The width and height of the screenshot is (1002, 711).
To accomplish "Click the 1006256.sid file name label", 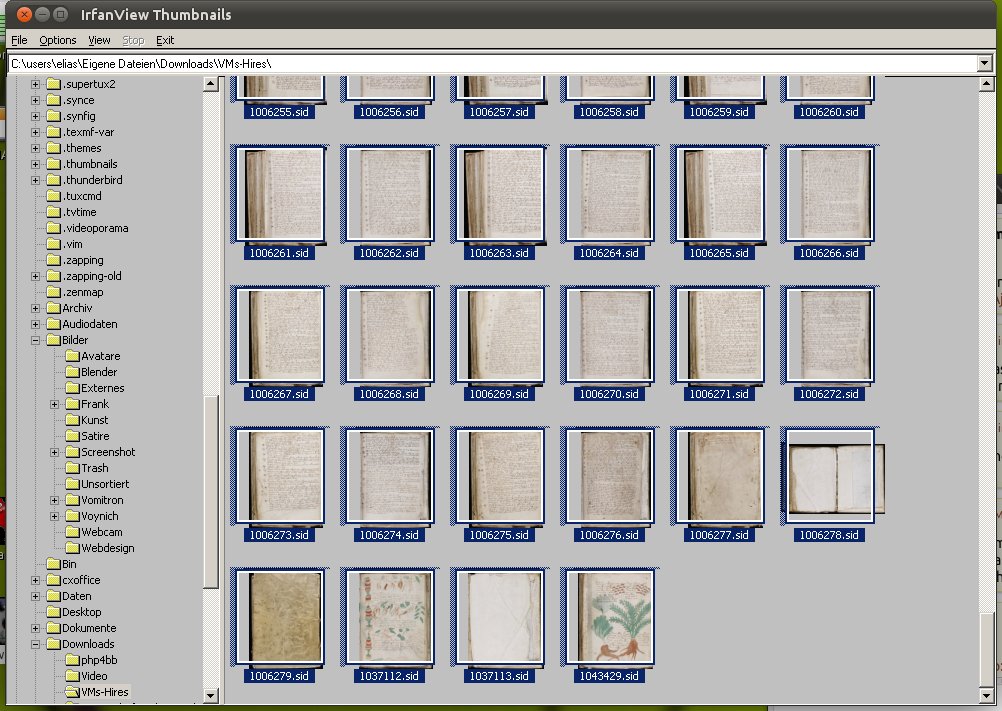I will coord(389,112).
